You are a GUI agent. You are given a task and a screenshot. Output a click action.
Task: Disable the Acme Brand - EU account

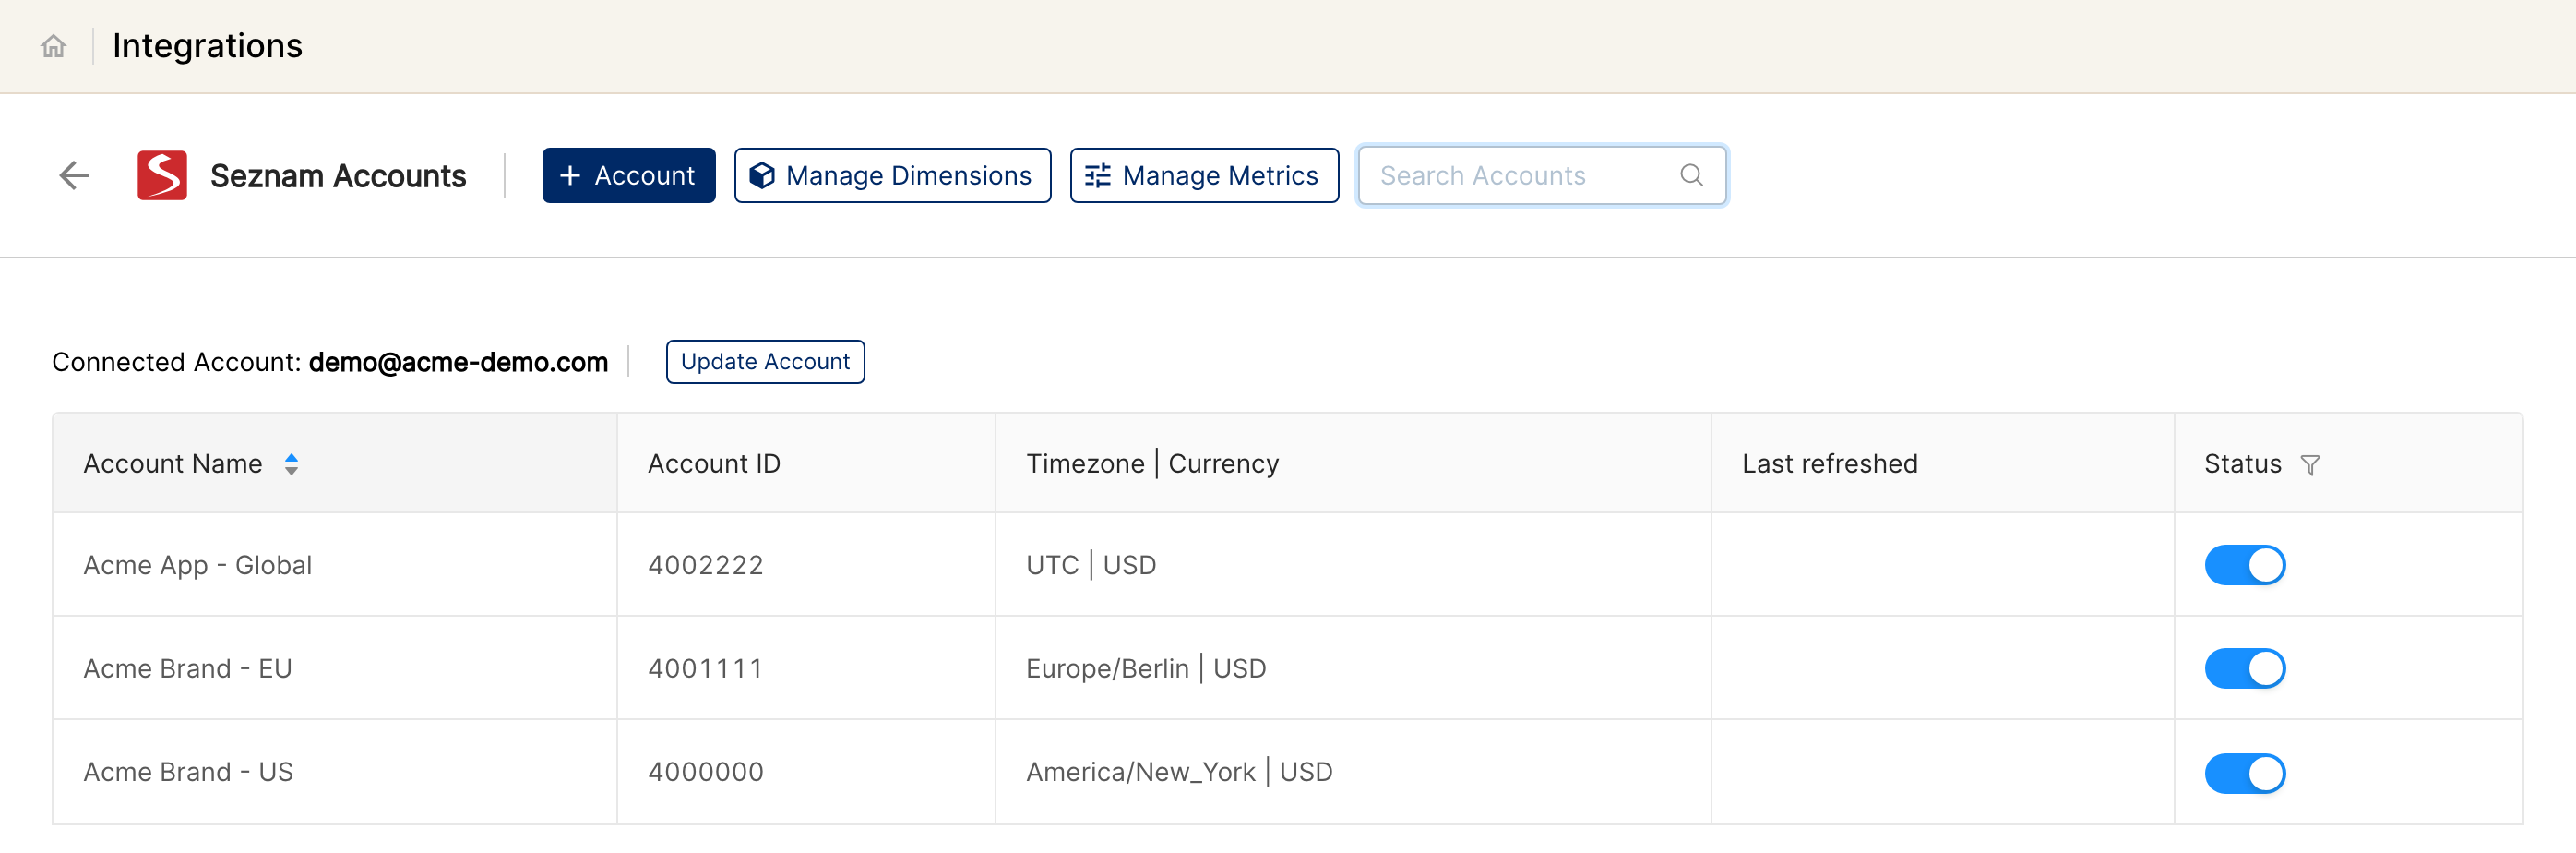pyautogui.click(x=2245, y=669)
